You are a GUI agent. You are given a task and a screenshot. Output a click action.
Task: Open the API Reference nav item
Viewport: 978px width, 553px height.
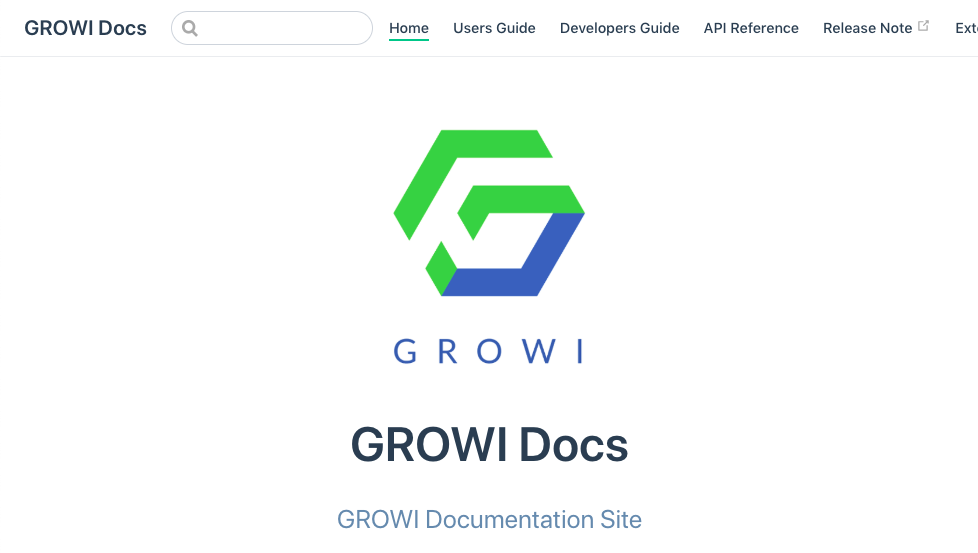751,28
